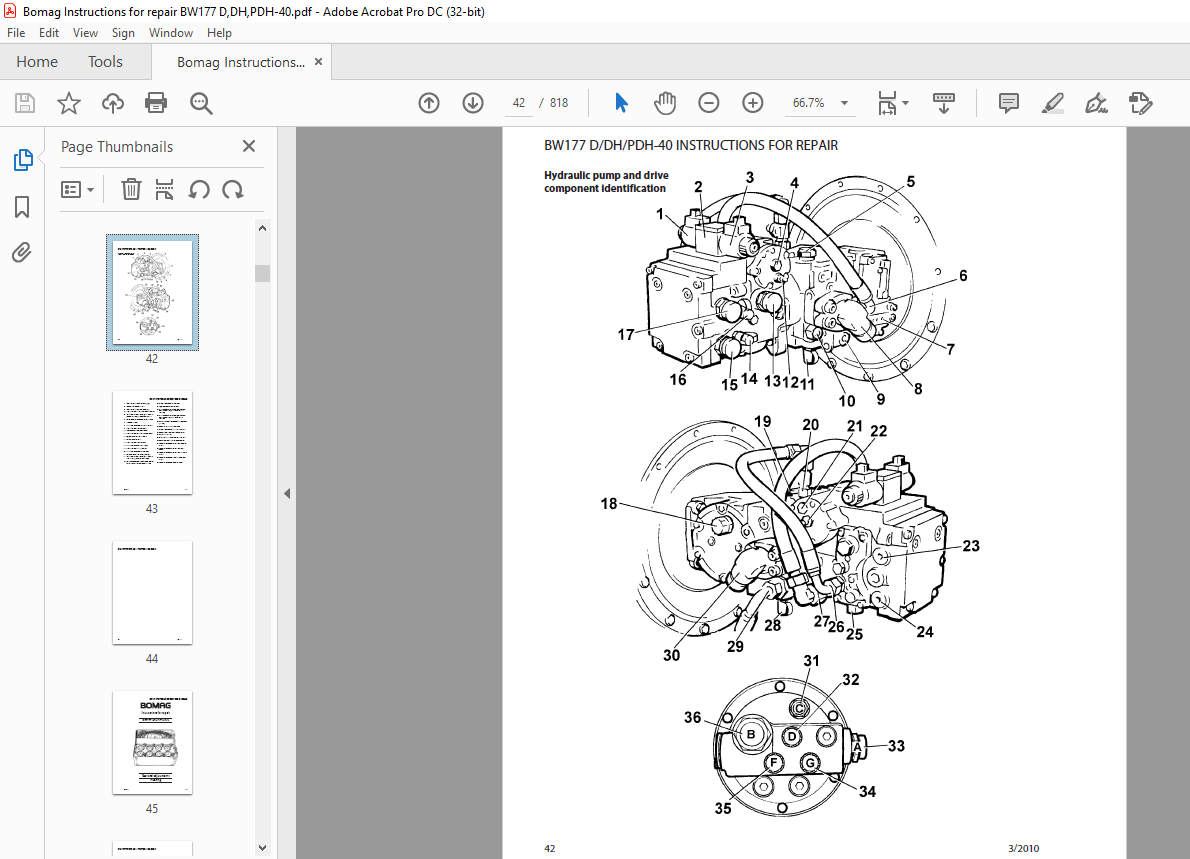Open the Bookmarks sidebar panel
The width and height of the screenshot is (1190, 859).
click(22, 206)
